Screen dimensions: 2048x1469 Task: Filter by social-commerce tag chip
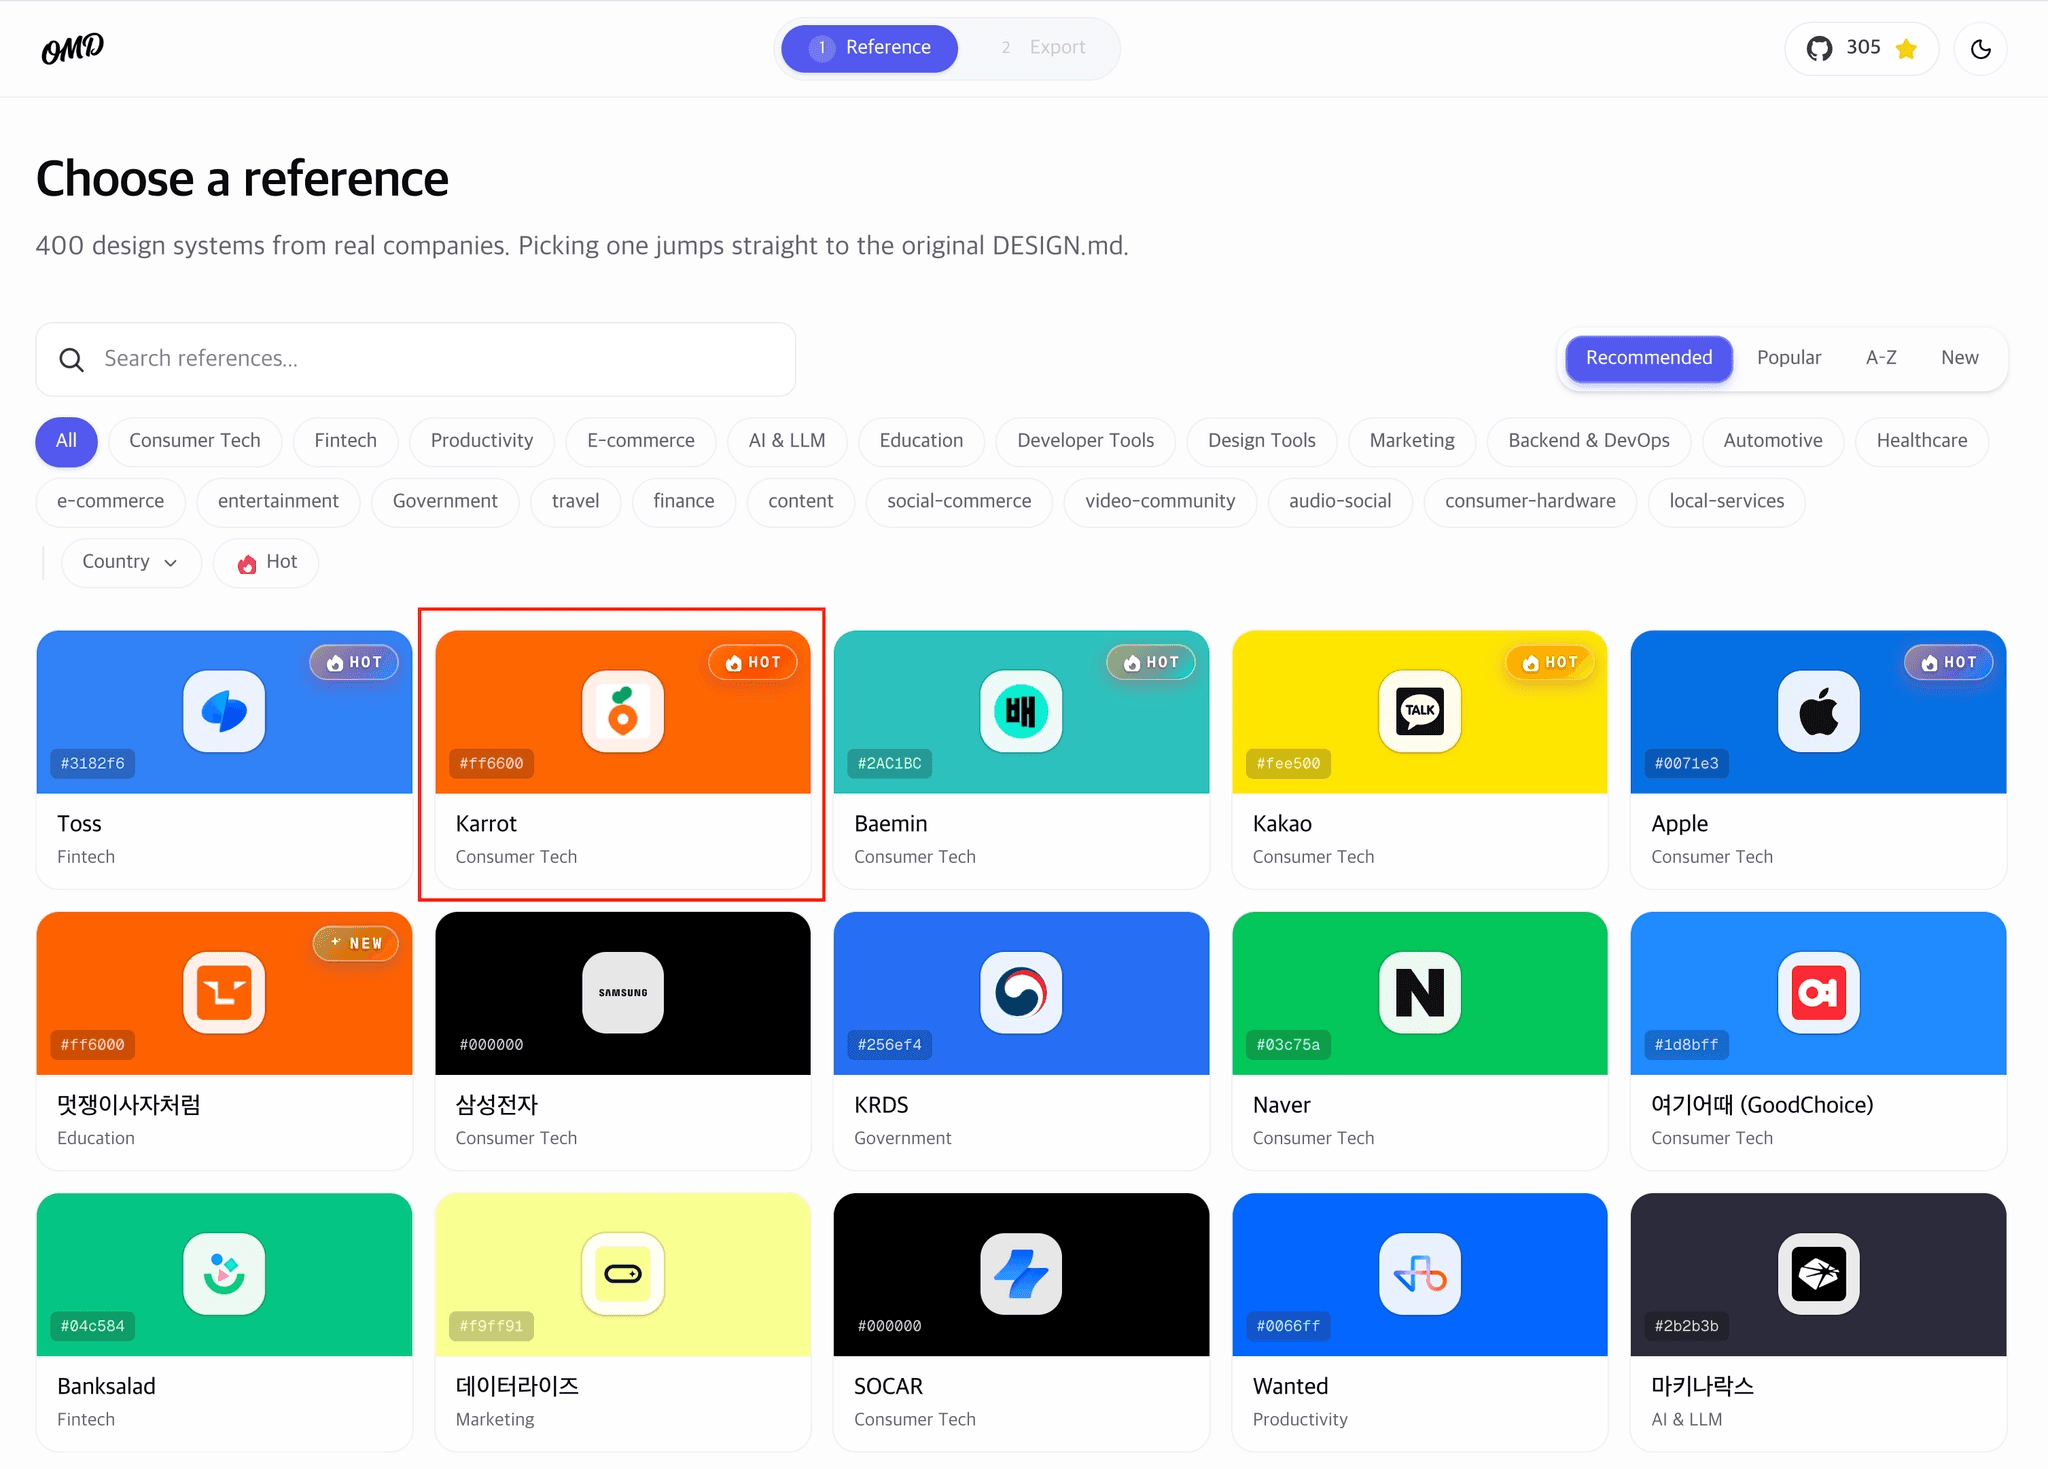[x=959, y=501]
